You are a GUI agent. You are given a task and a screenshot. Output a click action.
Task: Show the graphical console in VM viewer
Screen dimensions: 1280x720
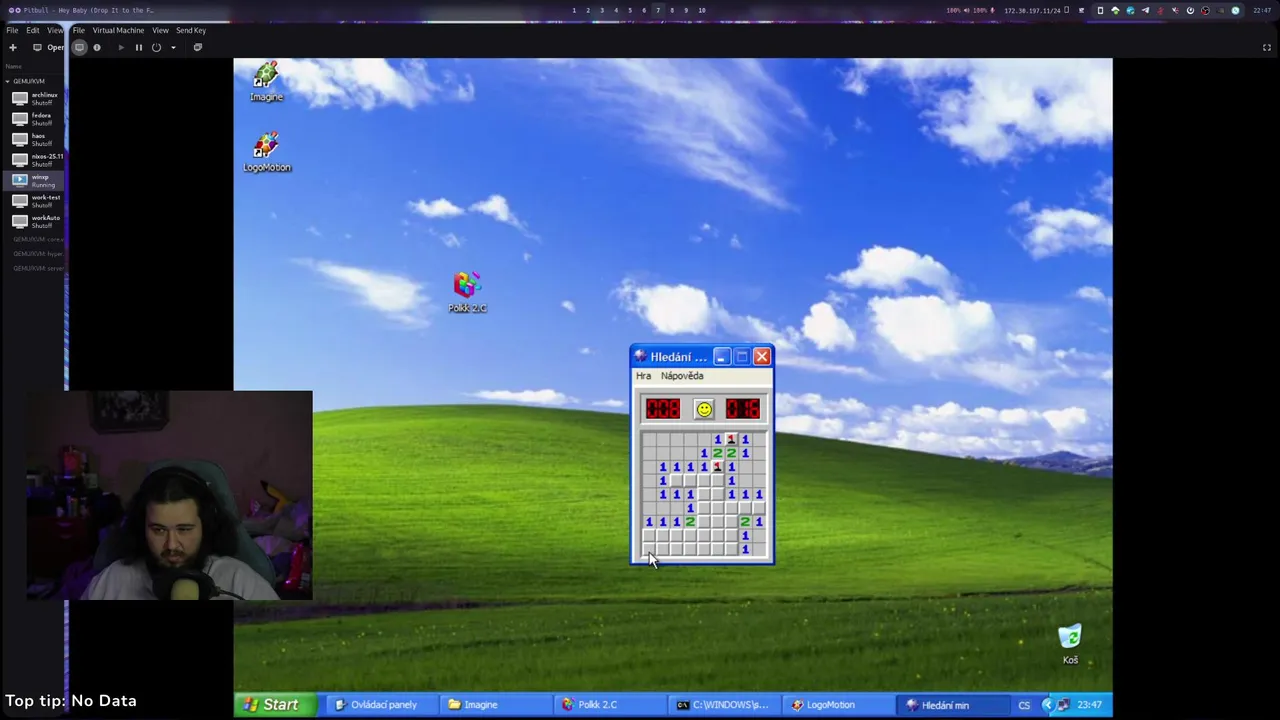[x=79, y=47]
